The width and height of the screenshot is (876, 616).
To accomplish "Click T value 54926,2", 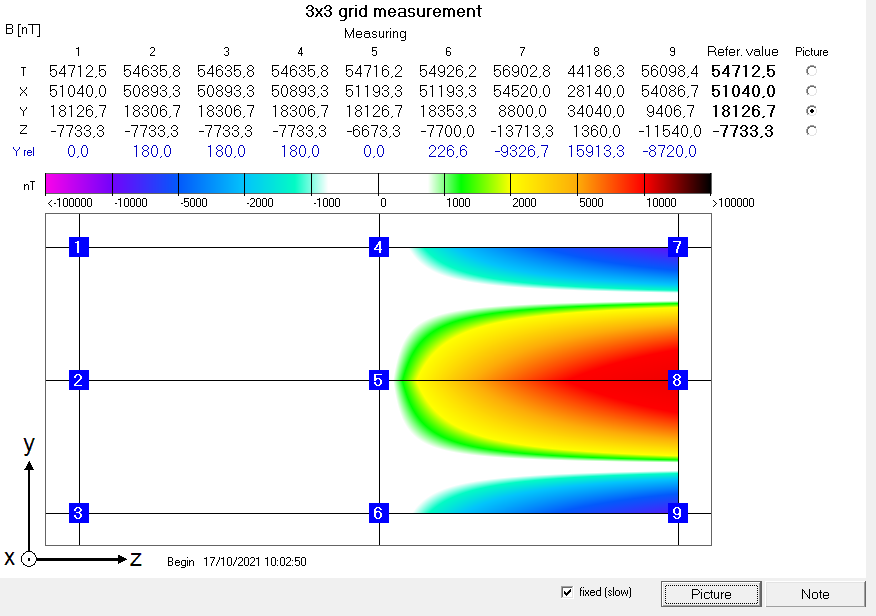I will [x=447, y=71].
